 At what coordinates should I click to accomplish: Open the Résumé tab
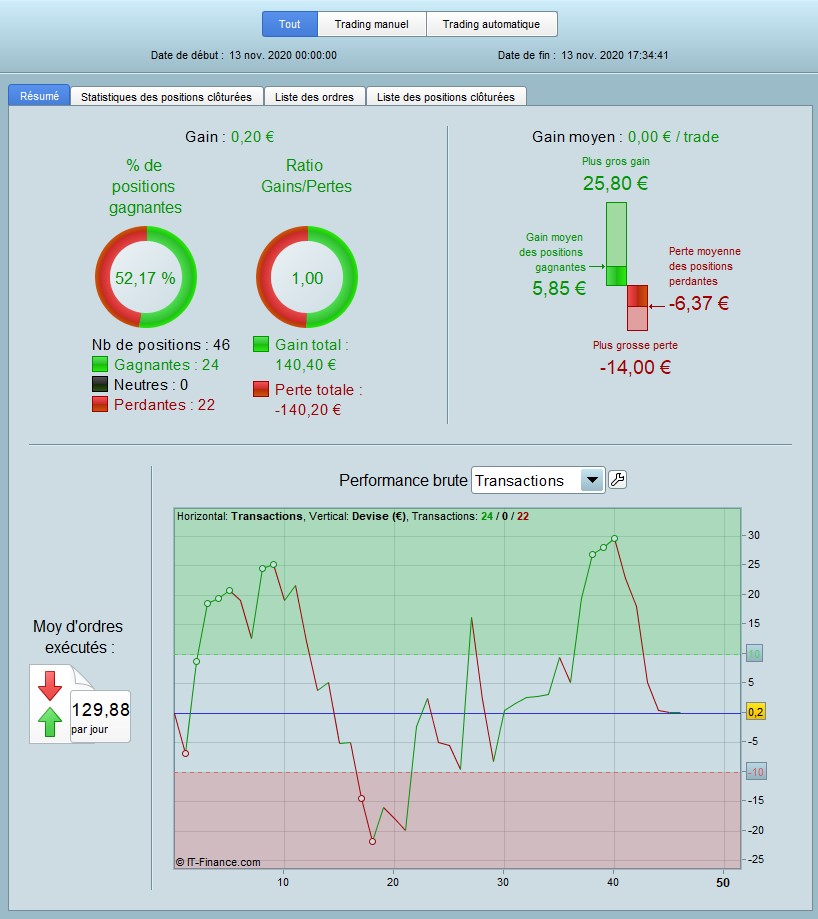click(39, 96)
